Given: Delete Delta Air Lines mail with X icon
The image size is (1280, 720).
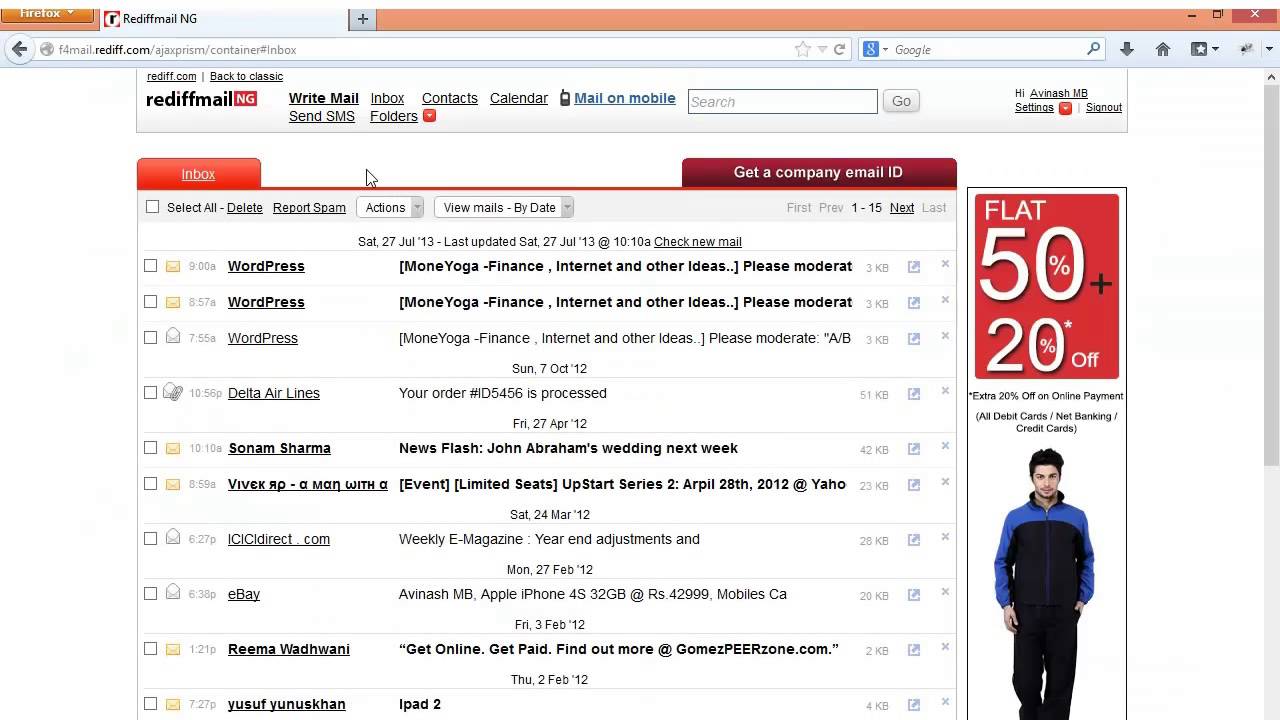Looking at the screenshot, I should [945, 391].
